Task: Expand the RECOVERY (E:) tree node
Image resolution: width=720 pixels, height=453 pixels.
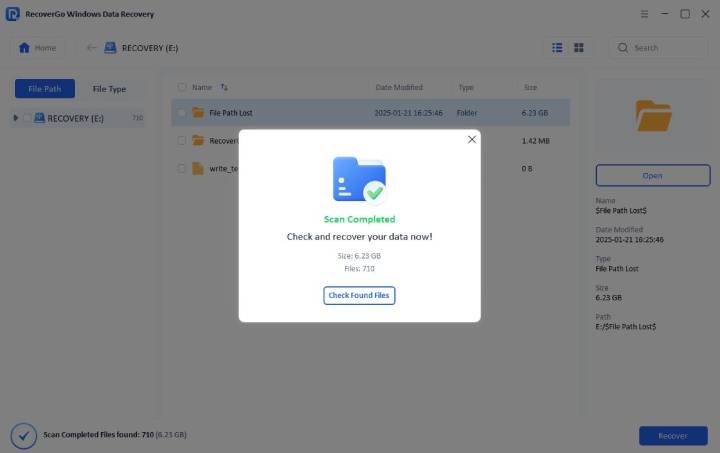Action: 16,118
